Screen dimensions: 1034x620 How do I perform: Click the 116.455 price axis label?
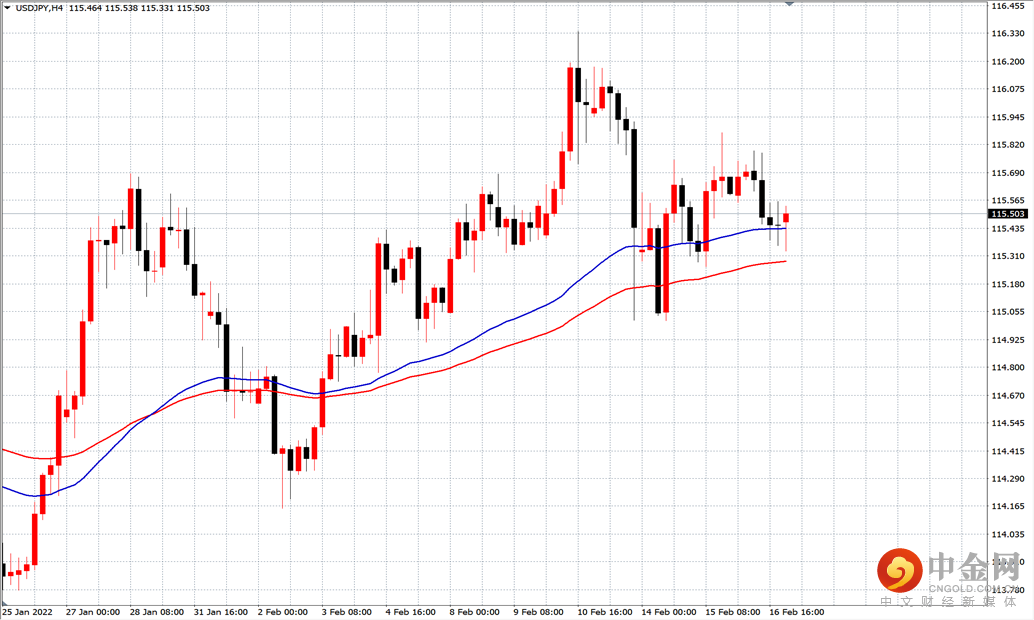coord(1008,6)
